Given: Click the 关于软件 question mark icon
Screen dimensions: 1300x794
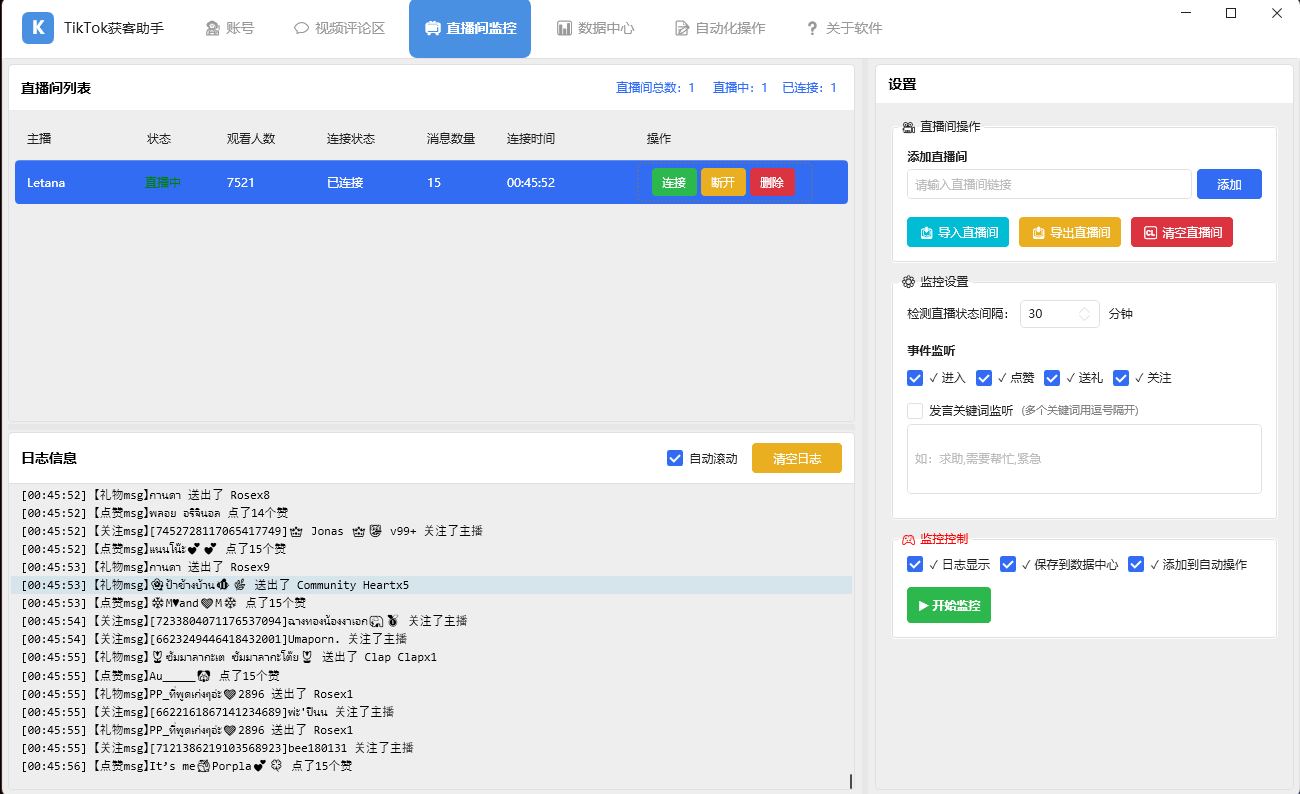Looking at the screenshot, I should coord(812,29).
